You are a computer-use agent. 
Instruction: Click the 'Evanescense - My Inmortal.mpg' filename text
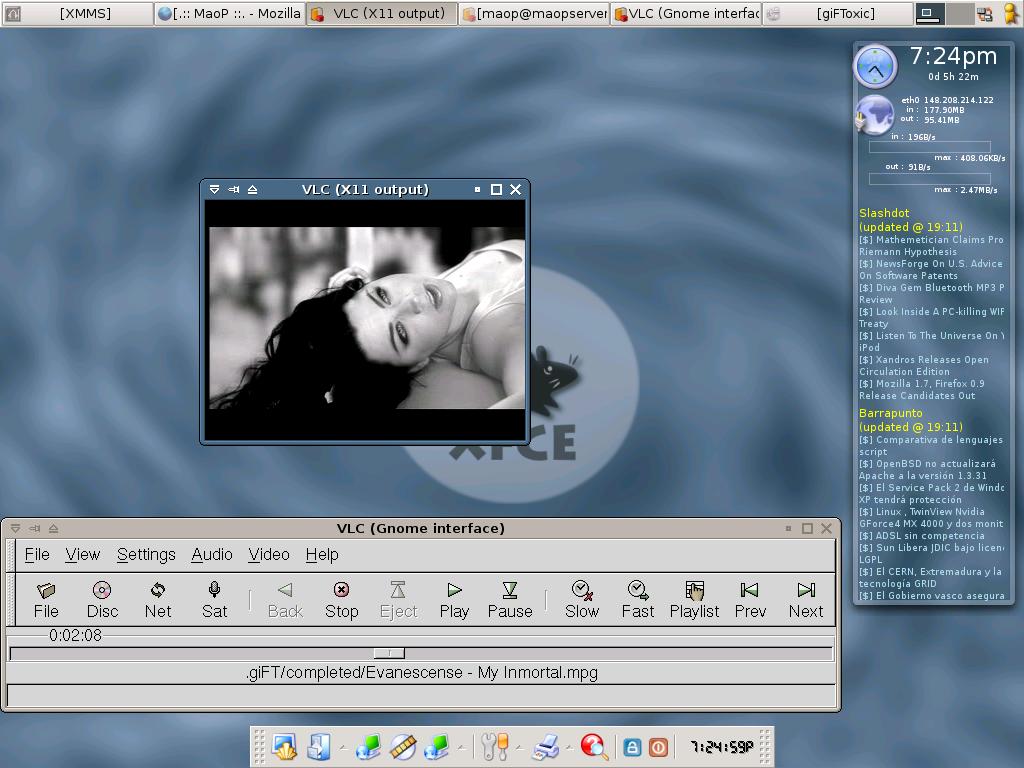[480, 672]
